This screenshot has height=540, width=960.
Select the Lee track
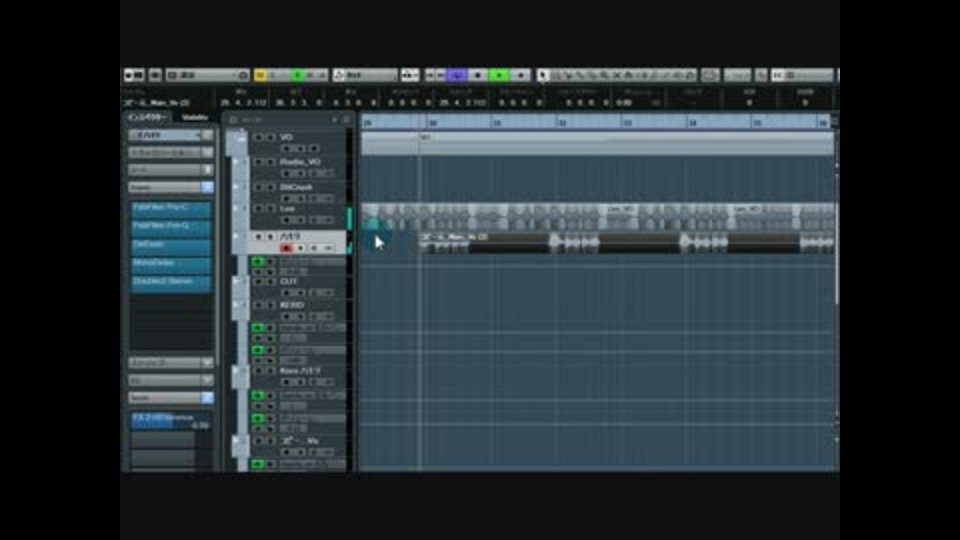tap(287, 209)
